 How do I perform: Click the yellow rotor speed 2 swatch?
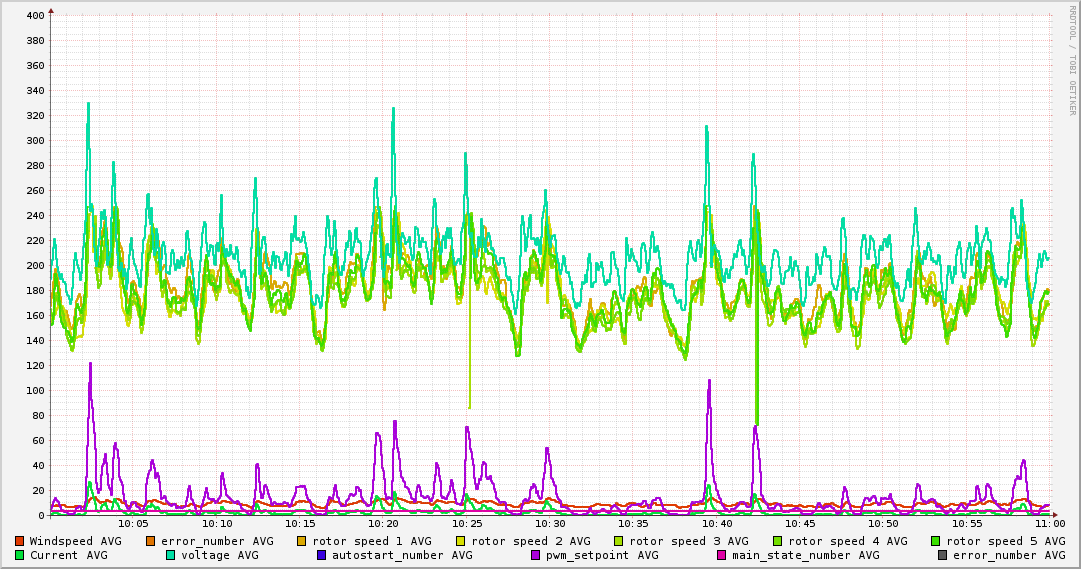[461, 541]
